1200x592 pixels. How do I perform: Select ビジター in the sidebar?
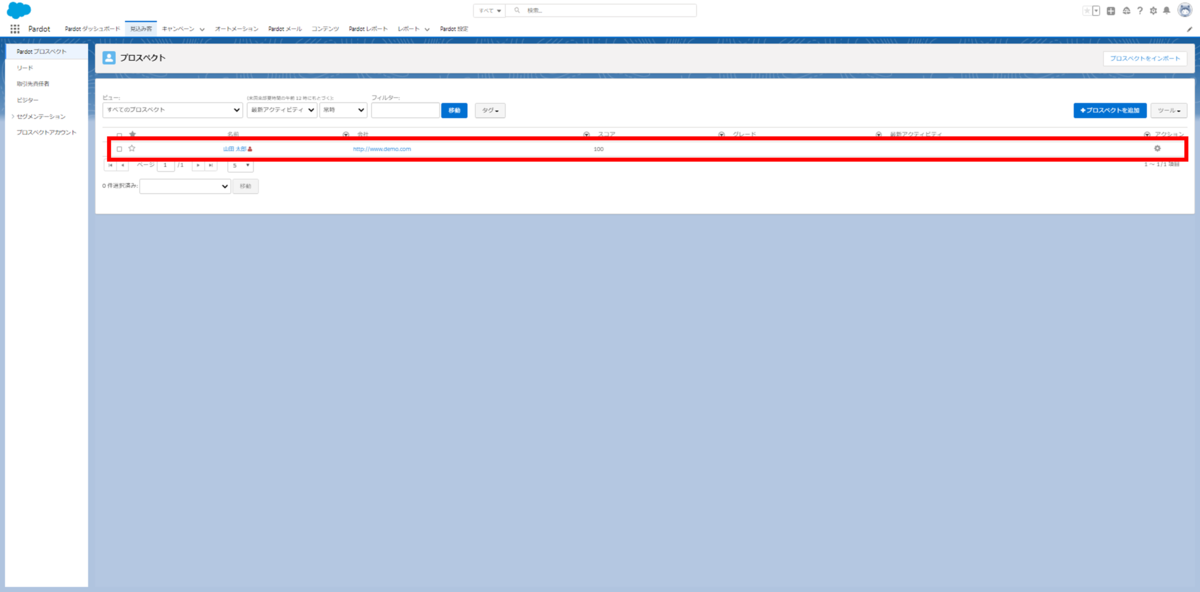(x=28, y=100)
